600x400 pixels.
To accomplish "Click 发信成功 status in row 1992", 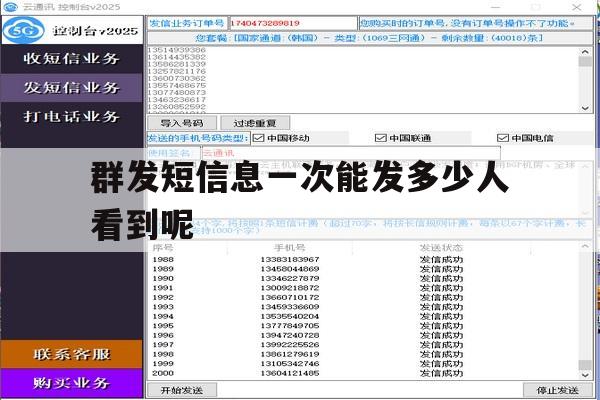I will tap(441, 297).
